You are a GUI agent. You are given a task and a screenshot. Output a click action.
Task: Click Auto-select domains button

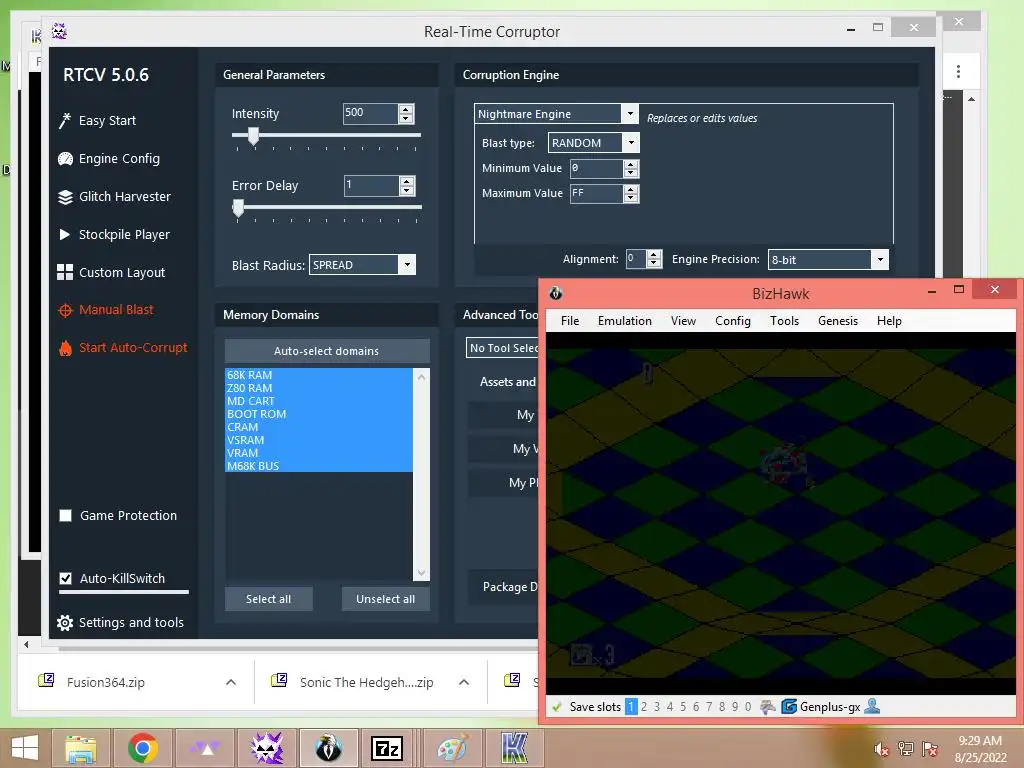pyautogui.click(x=327, y=351)
